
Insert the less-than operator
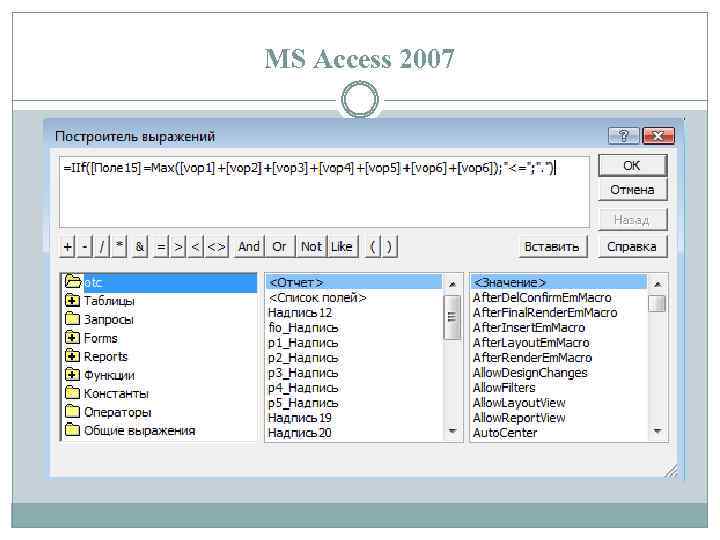pos(196,247)
